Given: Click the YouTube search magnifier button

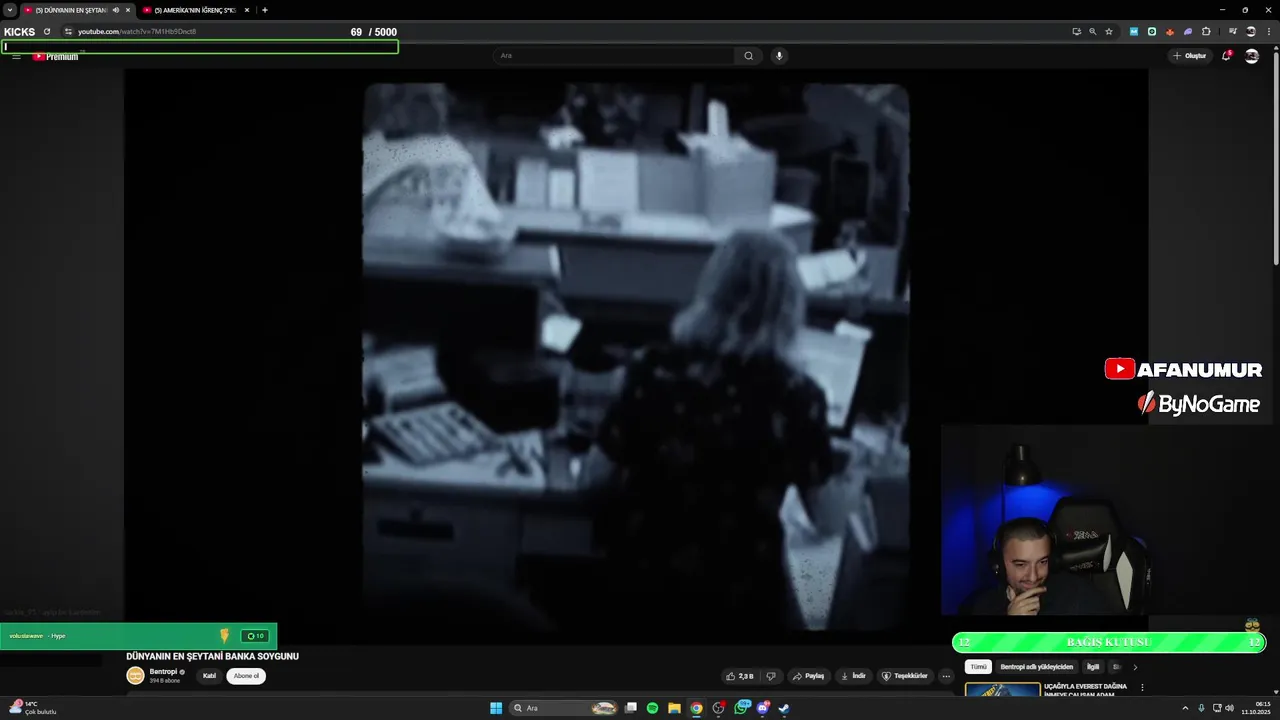Looking at the screenshot, I should pyautogui.click(x=748, y=56).
